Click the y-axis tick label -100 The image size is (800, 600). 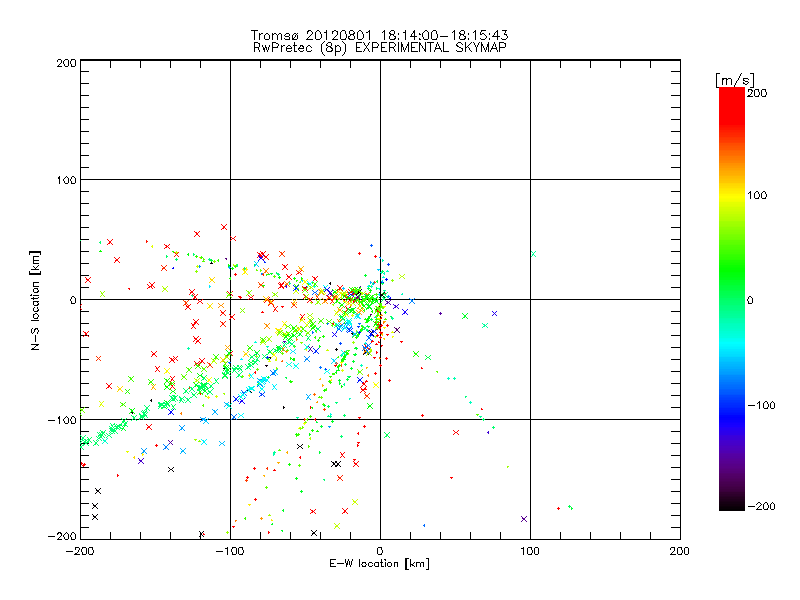pyautogui.click(x=62, y=420)
